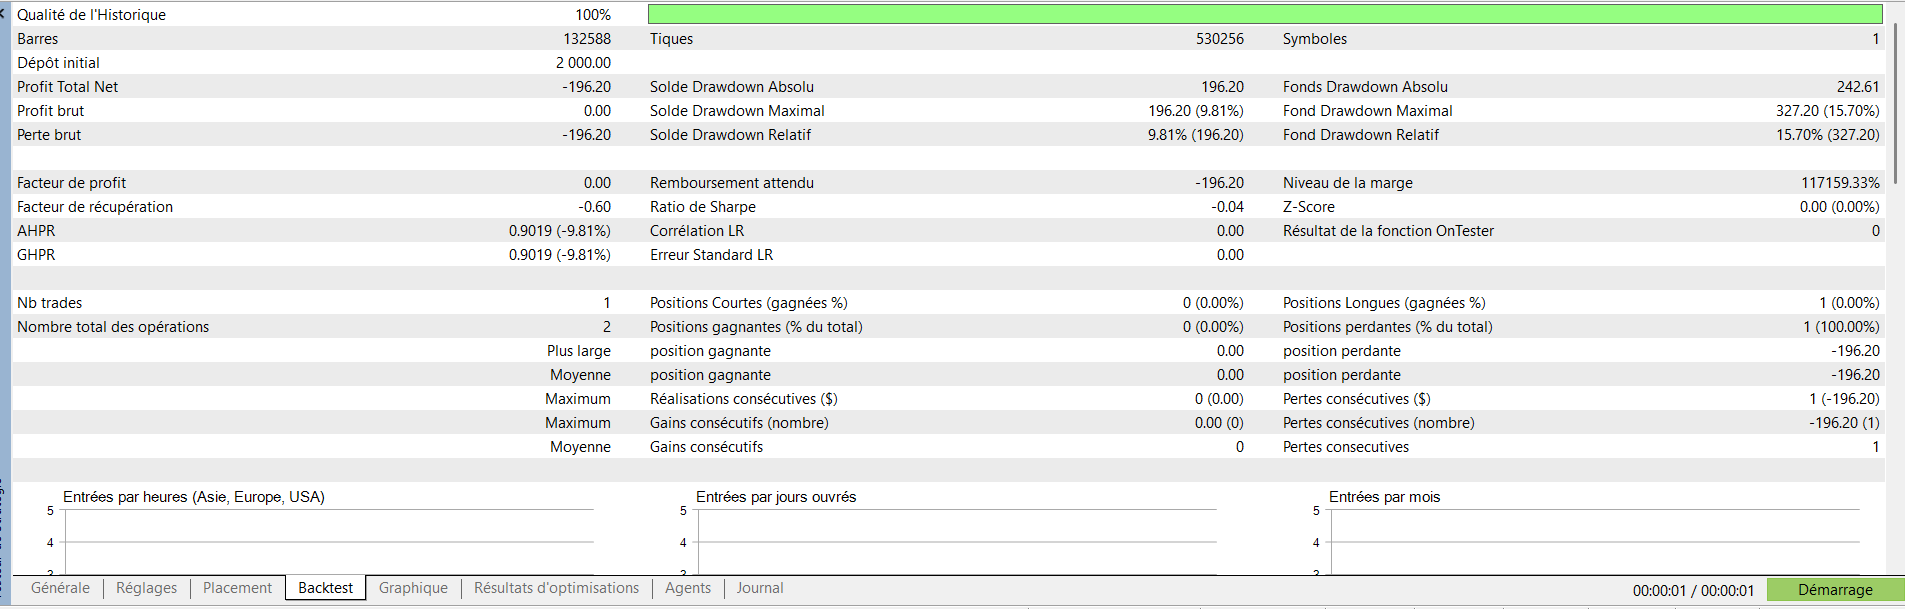Click the Entrées par jours ouvrés chart
This screenshot has height=609, width=1905.
(x=956, y=540)
